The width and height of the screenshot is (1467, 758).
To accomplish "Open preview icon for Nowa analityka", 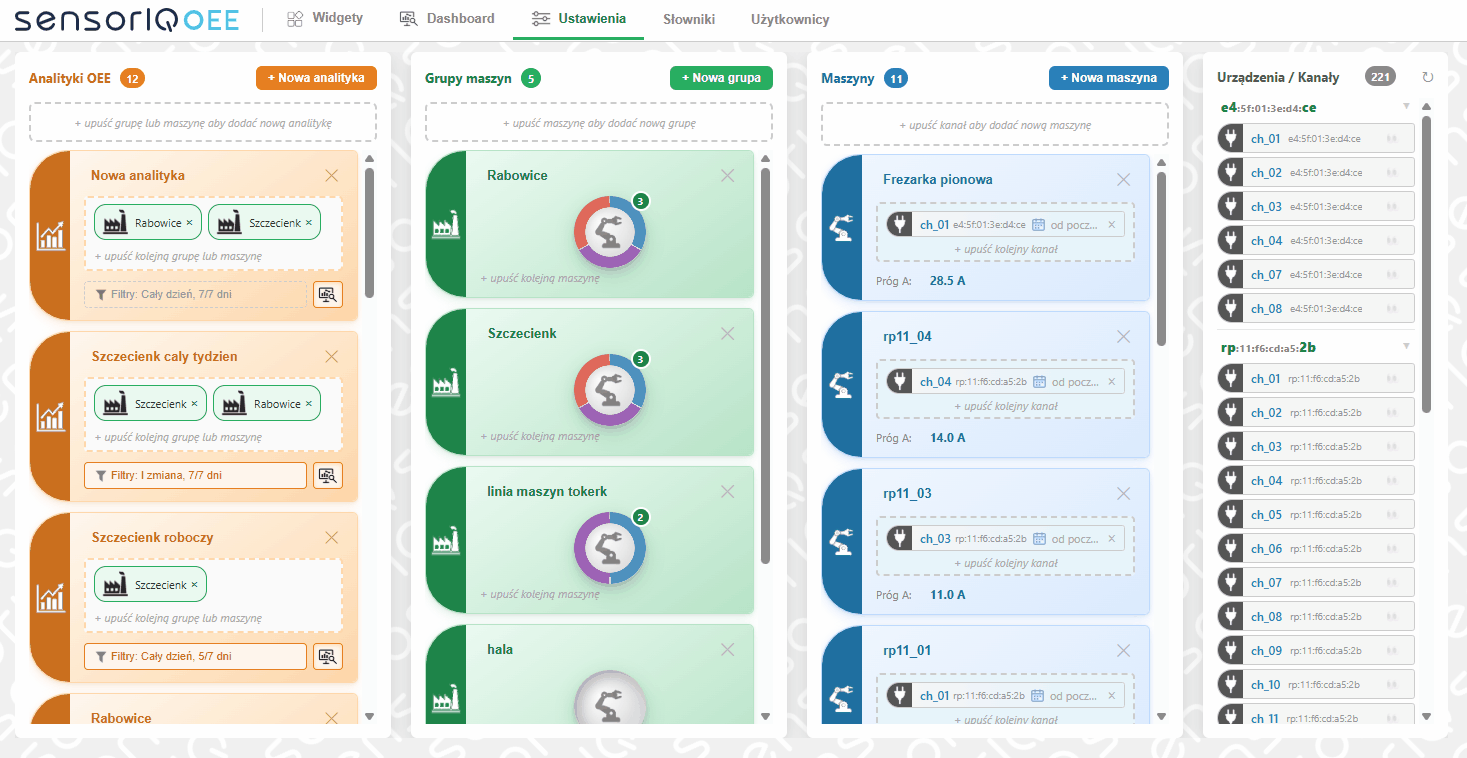I will tap(328, 294).
